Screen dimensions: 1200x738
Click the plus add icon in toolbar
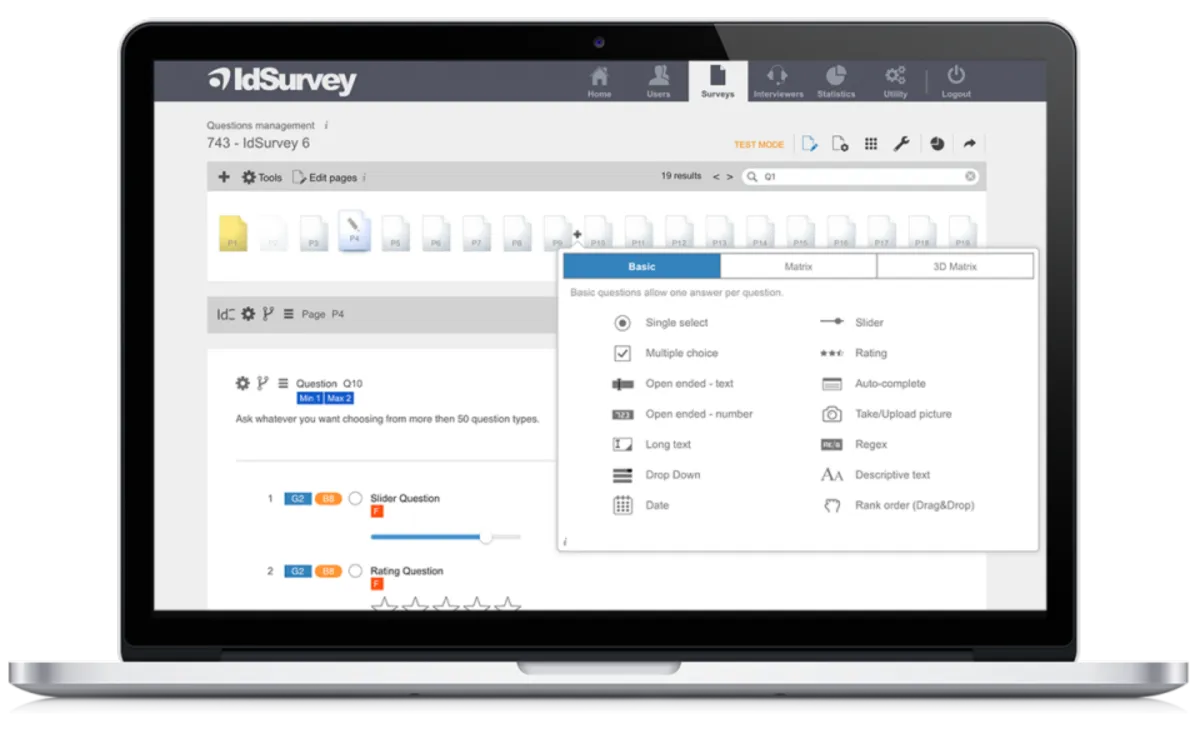coord(224,177)
